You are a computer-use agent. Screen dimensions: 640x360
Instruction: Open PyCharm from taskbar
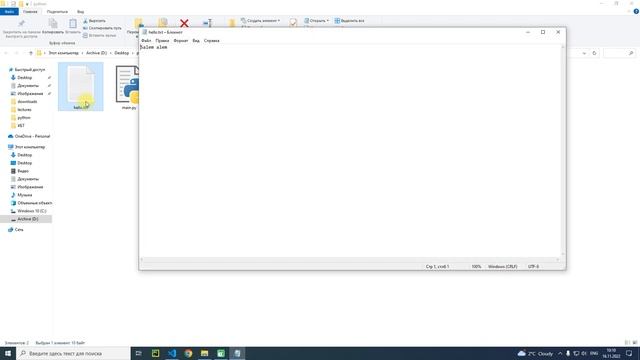click(156, 353)
